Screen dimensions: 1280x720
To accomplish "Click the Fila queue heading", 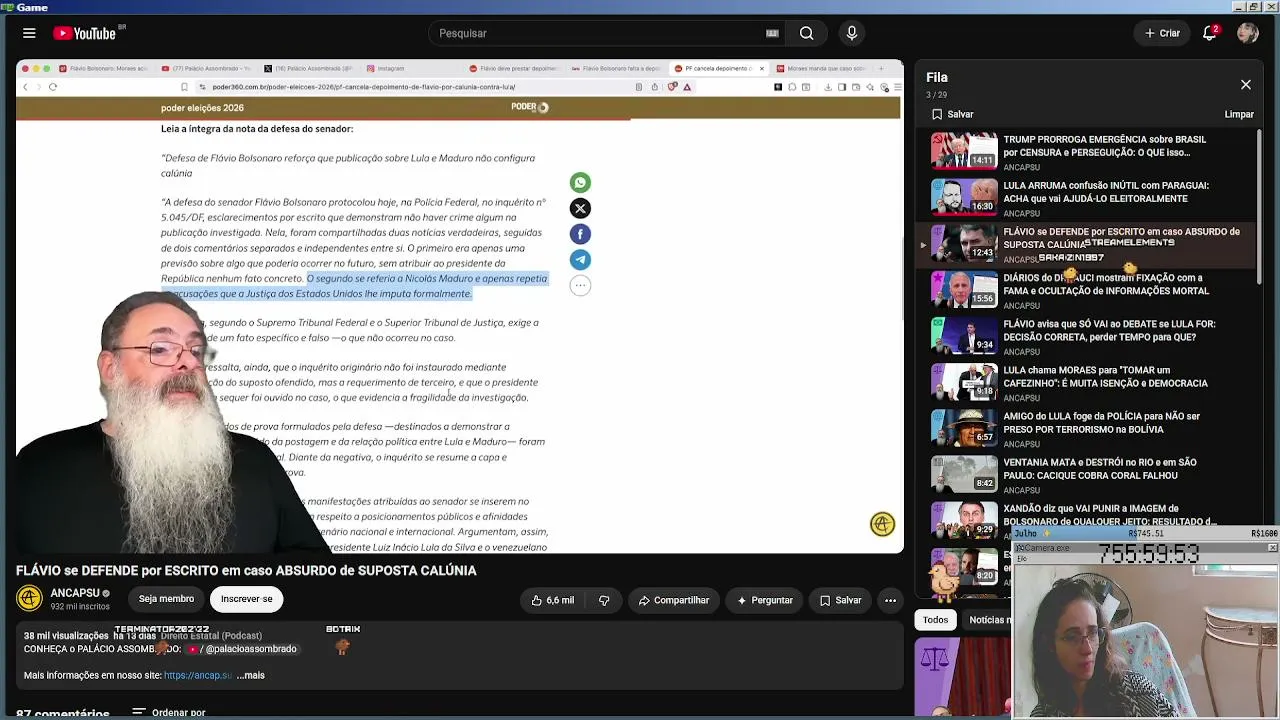I will 937,77.
